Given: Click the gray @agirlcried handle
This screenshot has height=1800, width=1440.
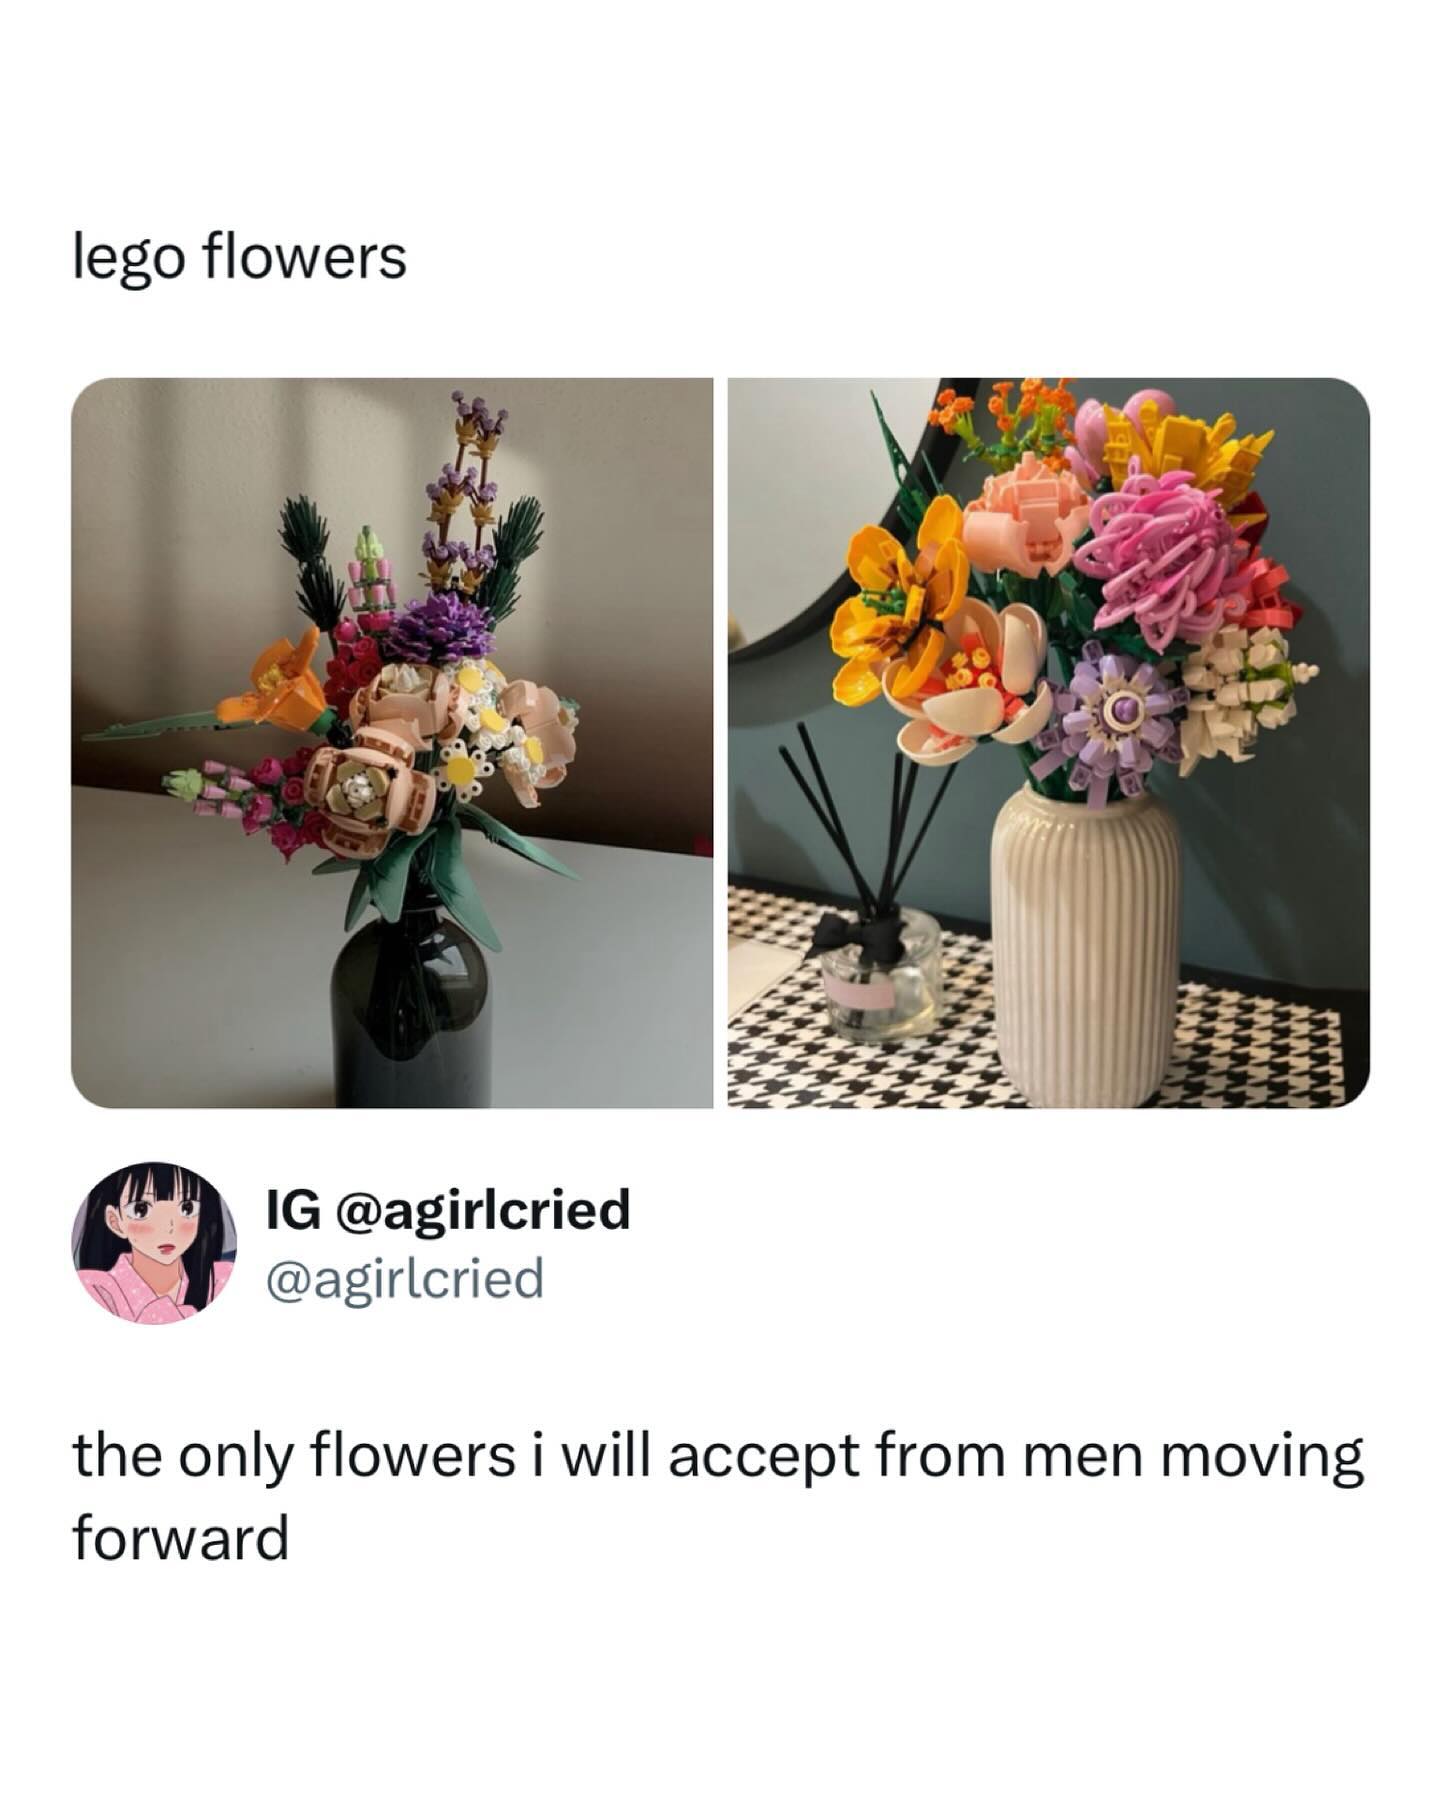Looking at the screenshot, I should 404,1277.
